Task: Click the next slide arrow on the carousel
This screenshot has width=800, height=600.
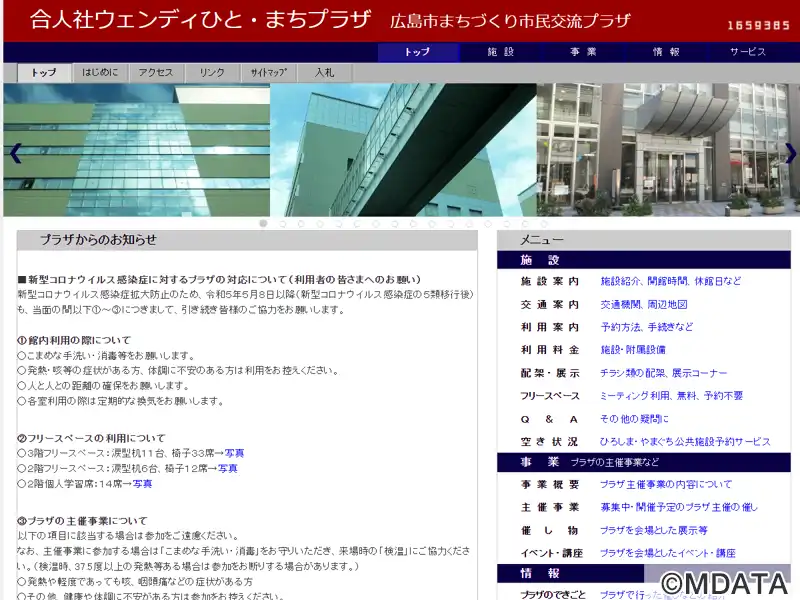Action: click(790, 153)
